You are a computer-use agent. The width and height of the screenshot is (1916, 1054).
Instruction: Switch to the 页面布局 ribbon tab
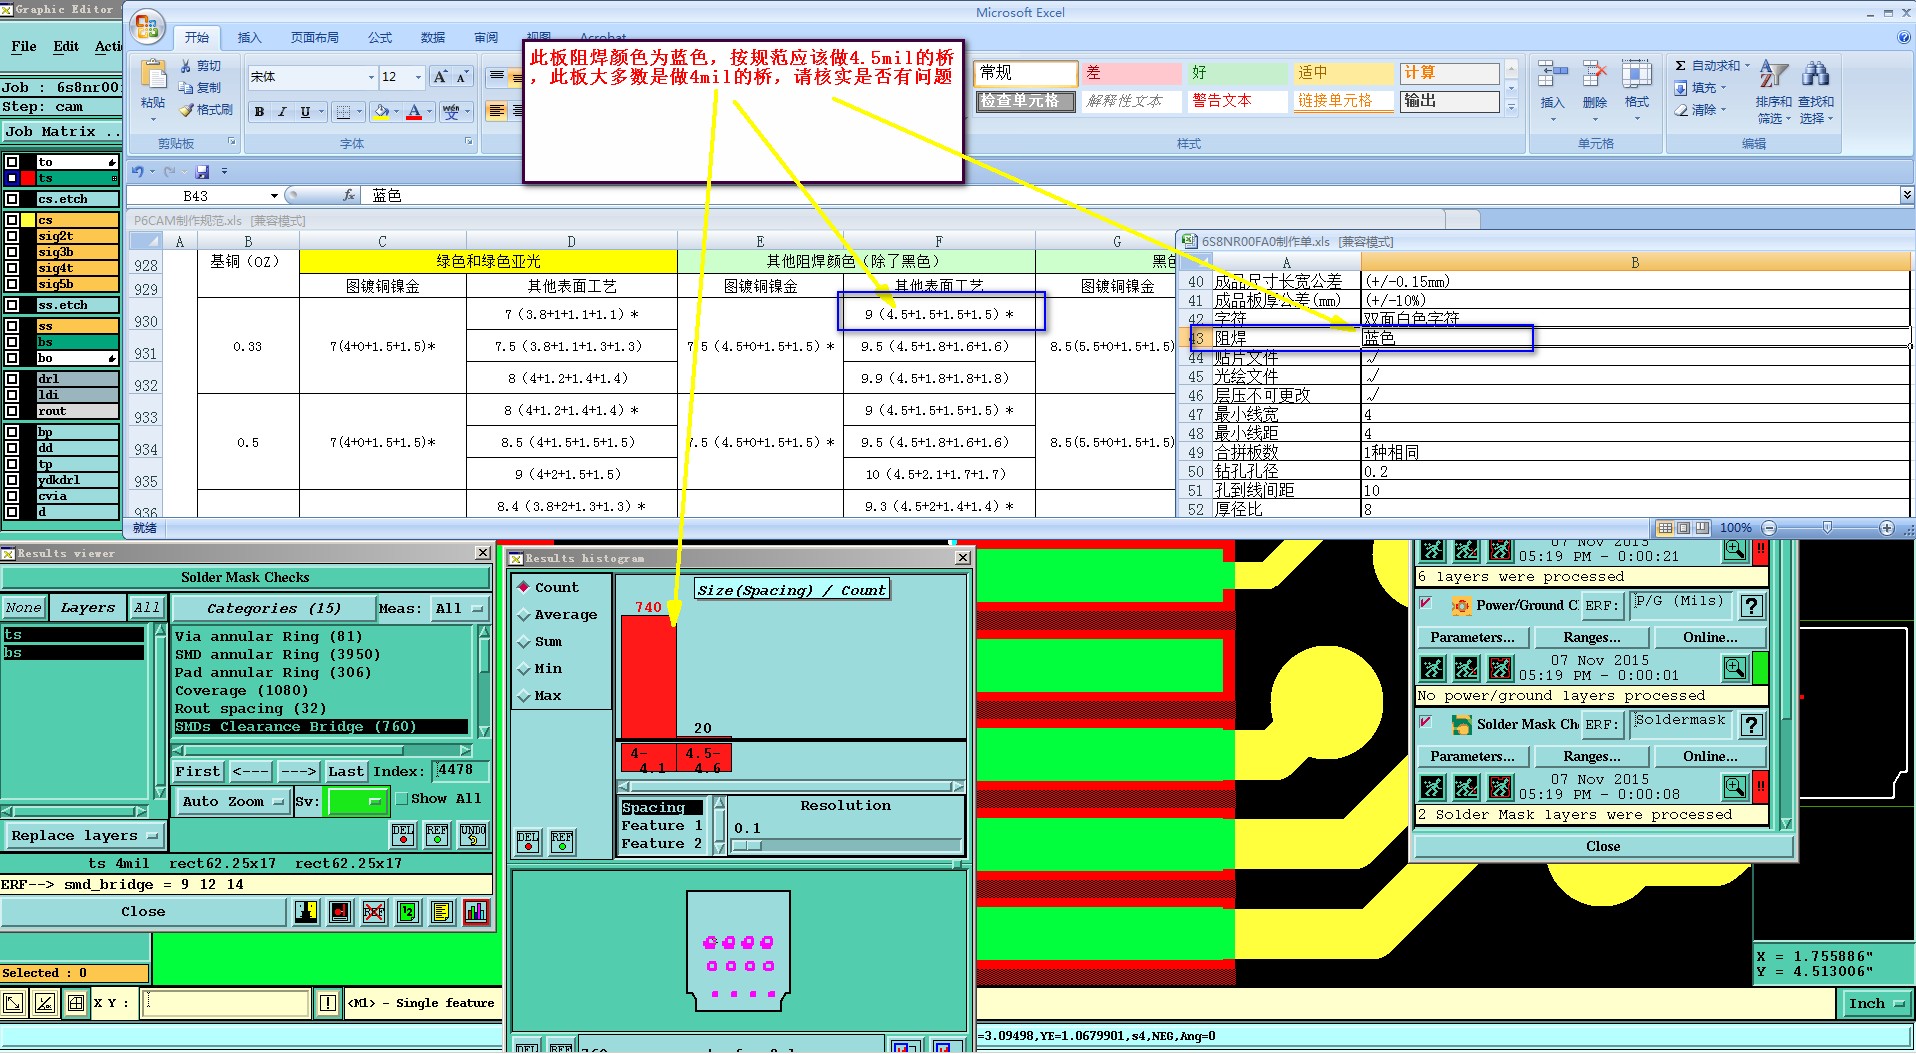tap(315, 37)
